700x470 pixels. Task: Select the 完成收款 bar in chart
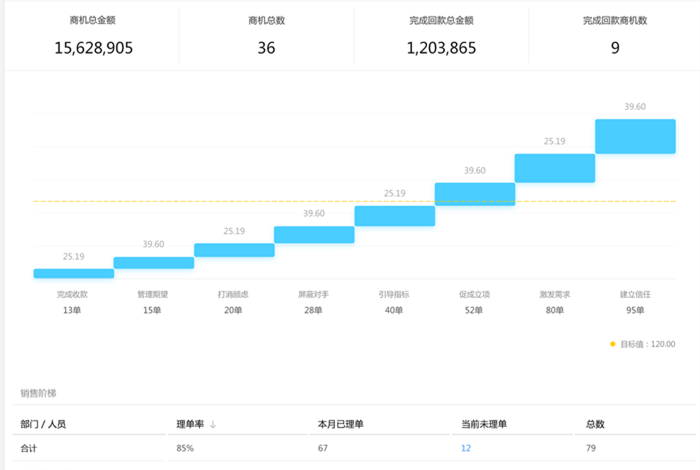[x=73, y=273]
